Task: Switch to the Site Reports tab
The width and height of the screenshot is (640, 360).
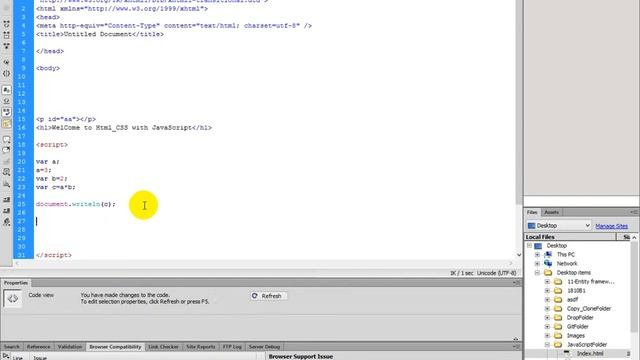Action: (200, 347)
